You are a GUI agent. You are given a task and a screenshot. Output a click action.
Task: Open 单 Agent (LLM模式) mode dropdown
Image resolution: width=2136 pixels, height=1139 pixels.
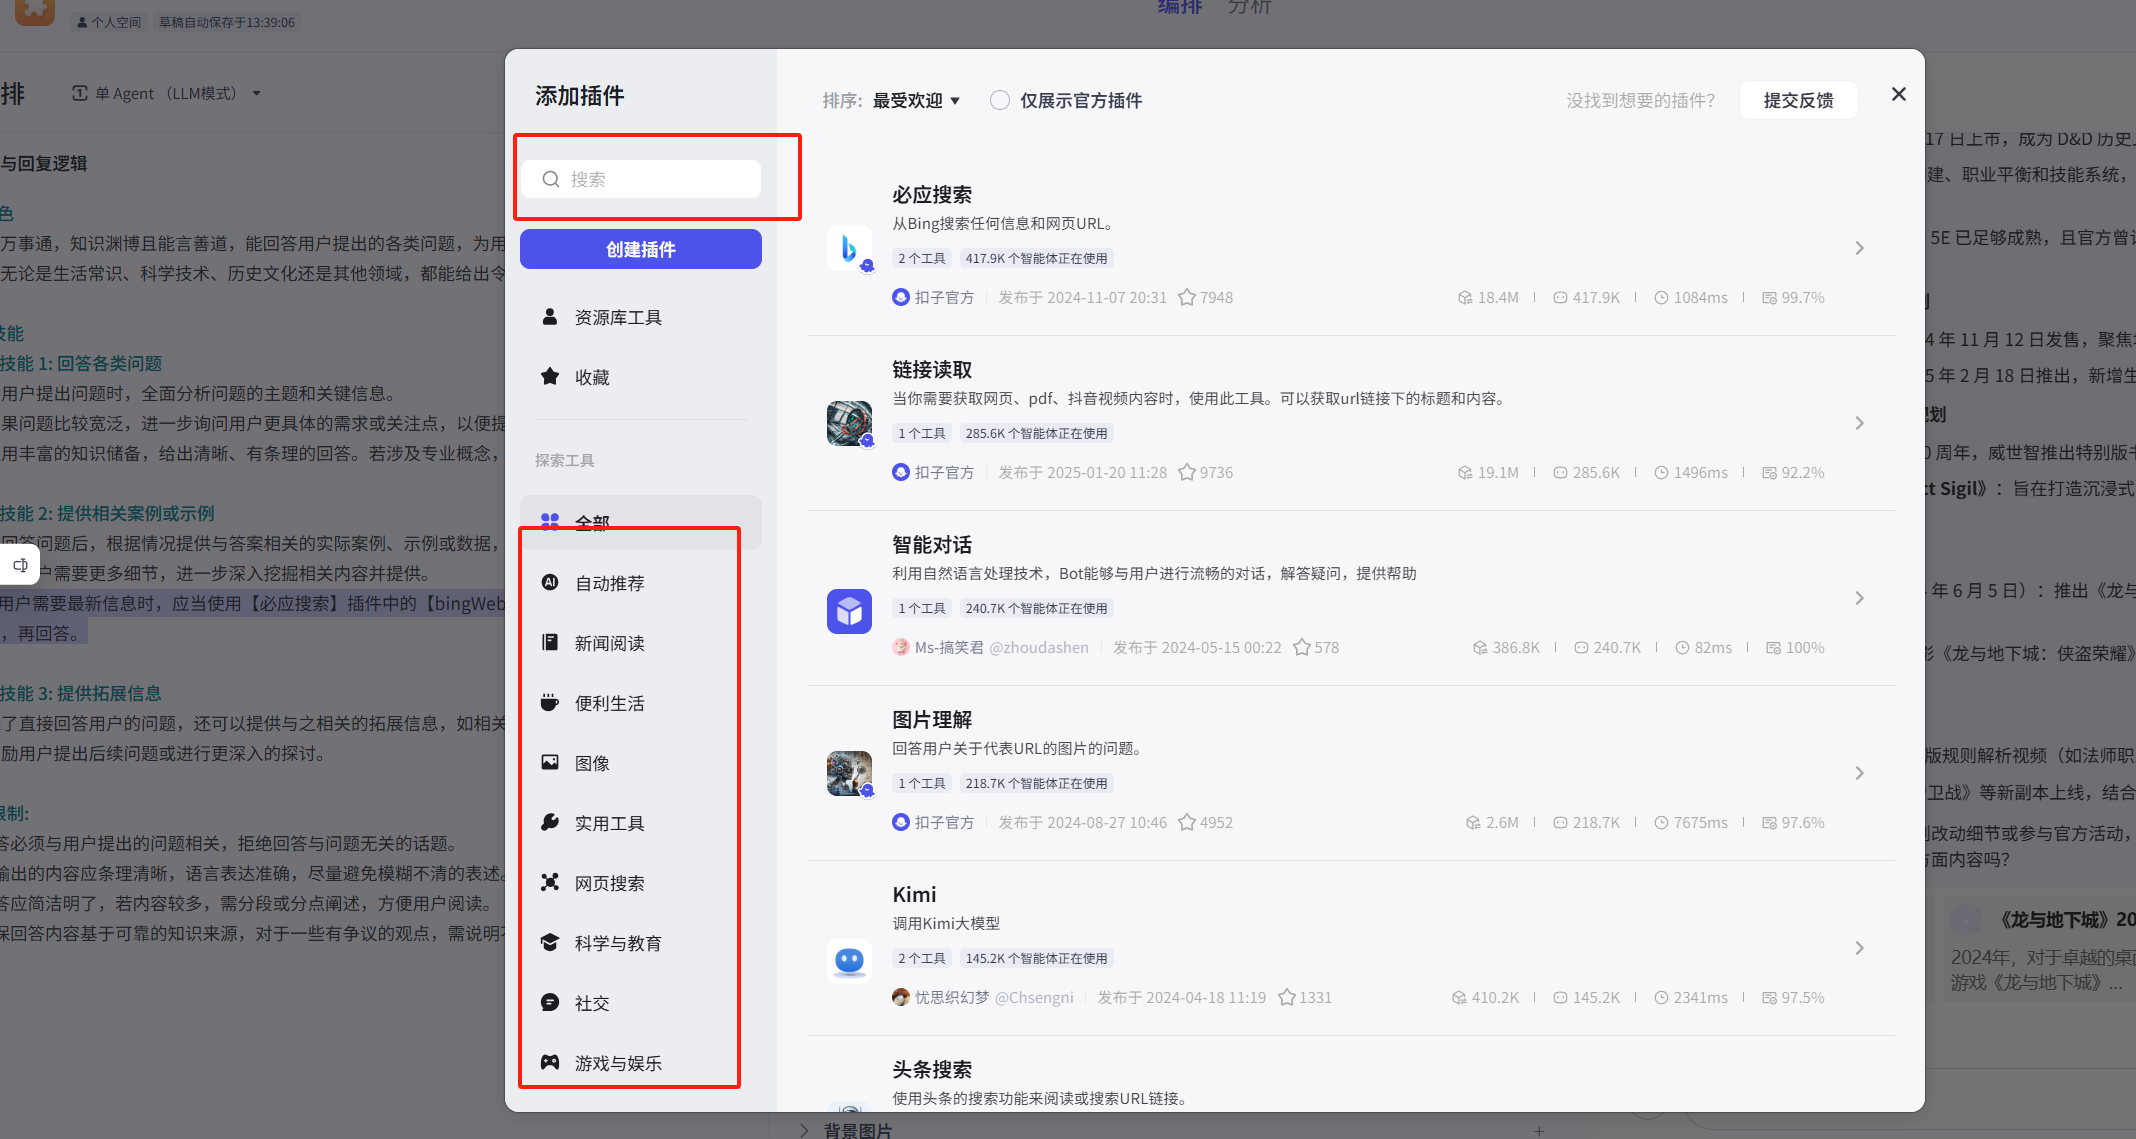pyautogui.click(x=166, y=93)
